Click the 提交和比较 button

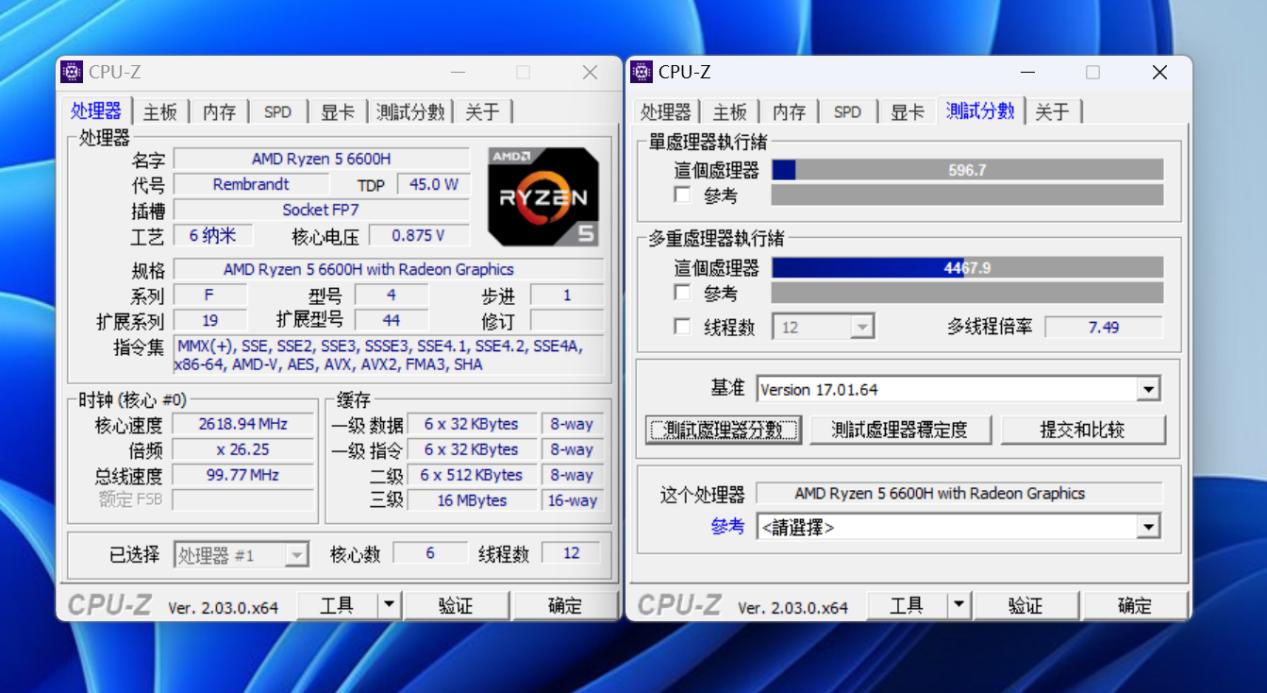tap(1084, 429)
